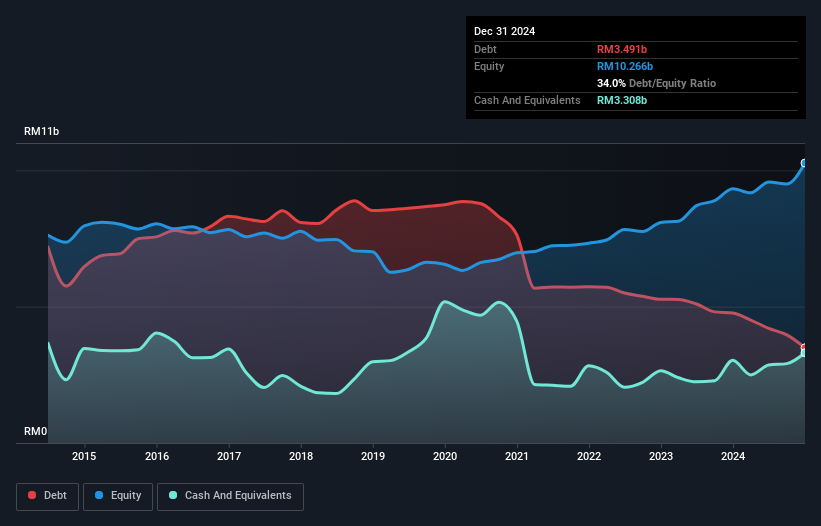
Task: Click the Debt row label in tooltip
Action: pos(485,49)
